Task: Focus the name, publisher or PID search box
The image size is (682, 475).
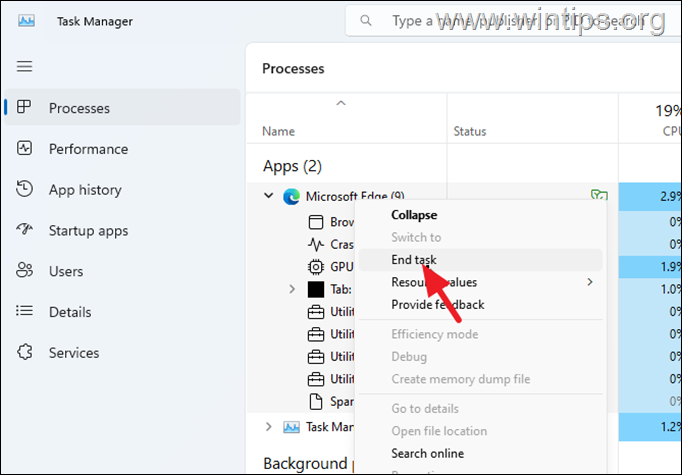Action: [x=513, y=20]
